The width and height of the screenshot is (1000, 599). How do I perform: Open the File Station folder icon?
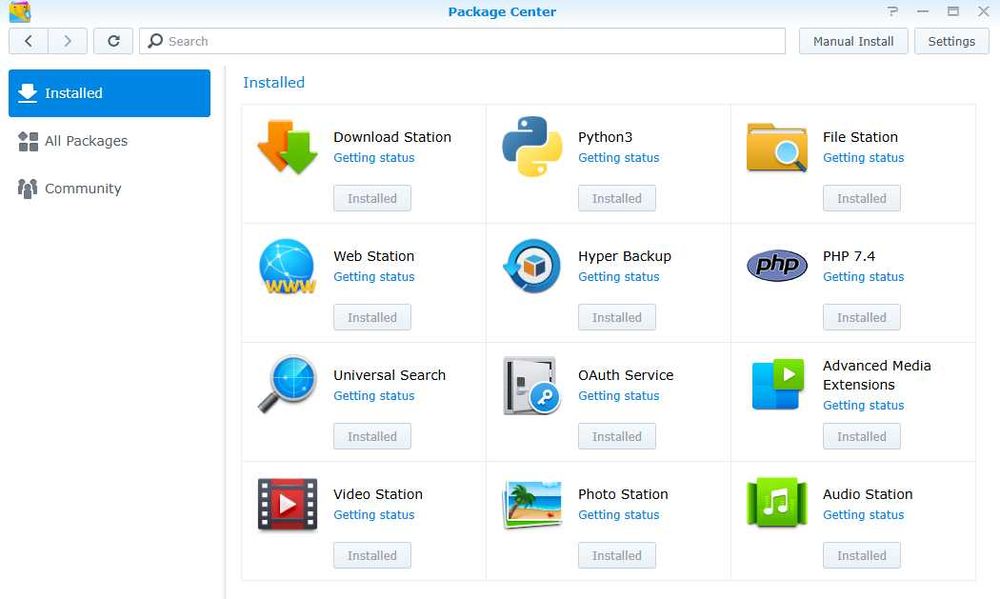pos(777,147)
